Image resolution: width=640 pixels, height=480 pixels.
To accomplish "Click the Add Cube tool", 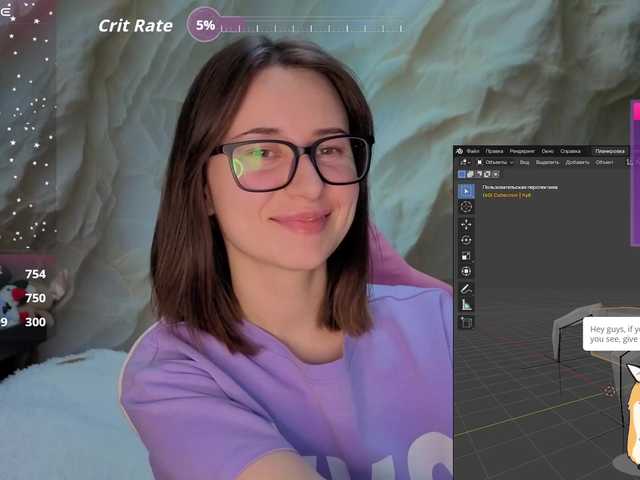I will point(466,322).
